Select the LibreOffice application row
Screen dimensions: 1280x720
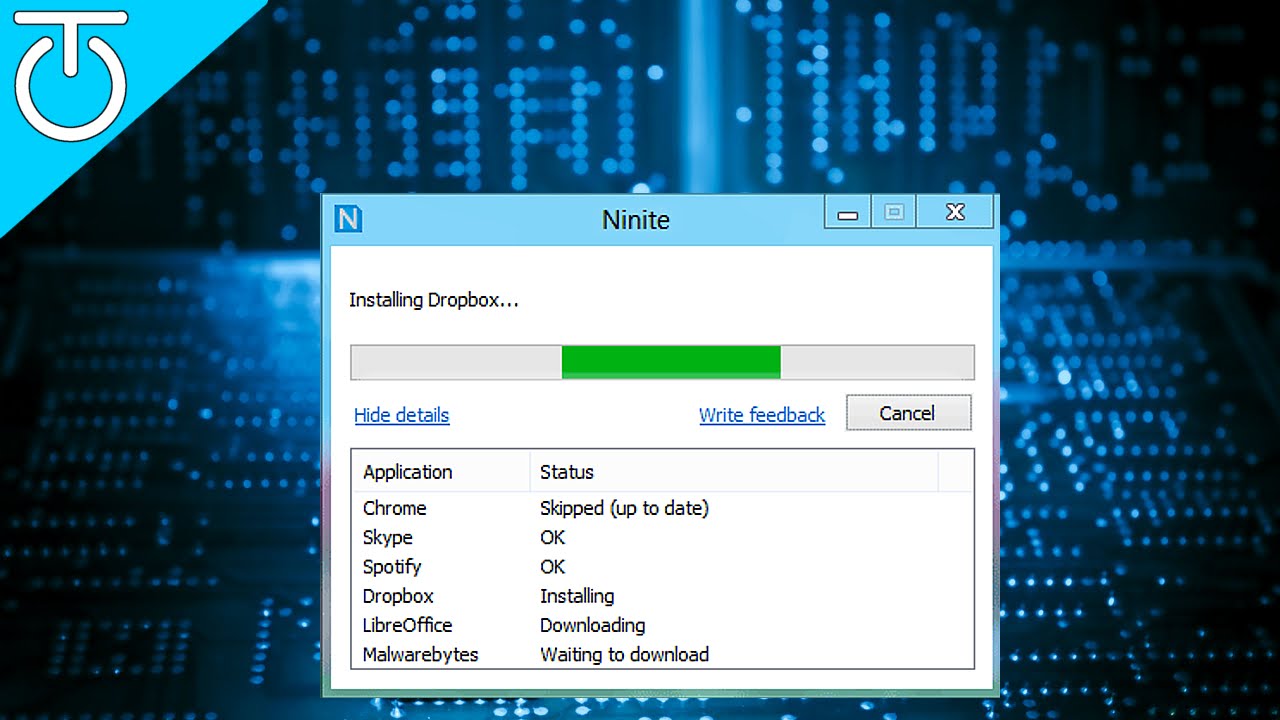point(663,625)
